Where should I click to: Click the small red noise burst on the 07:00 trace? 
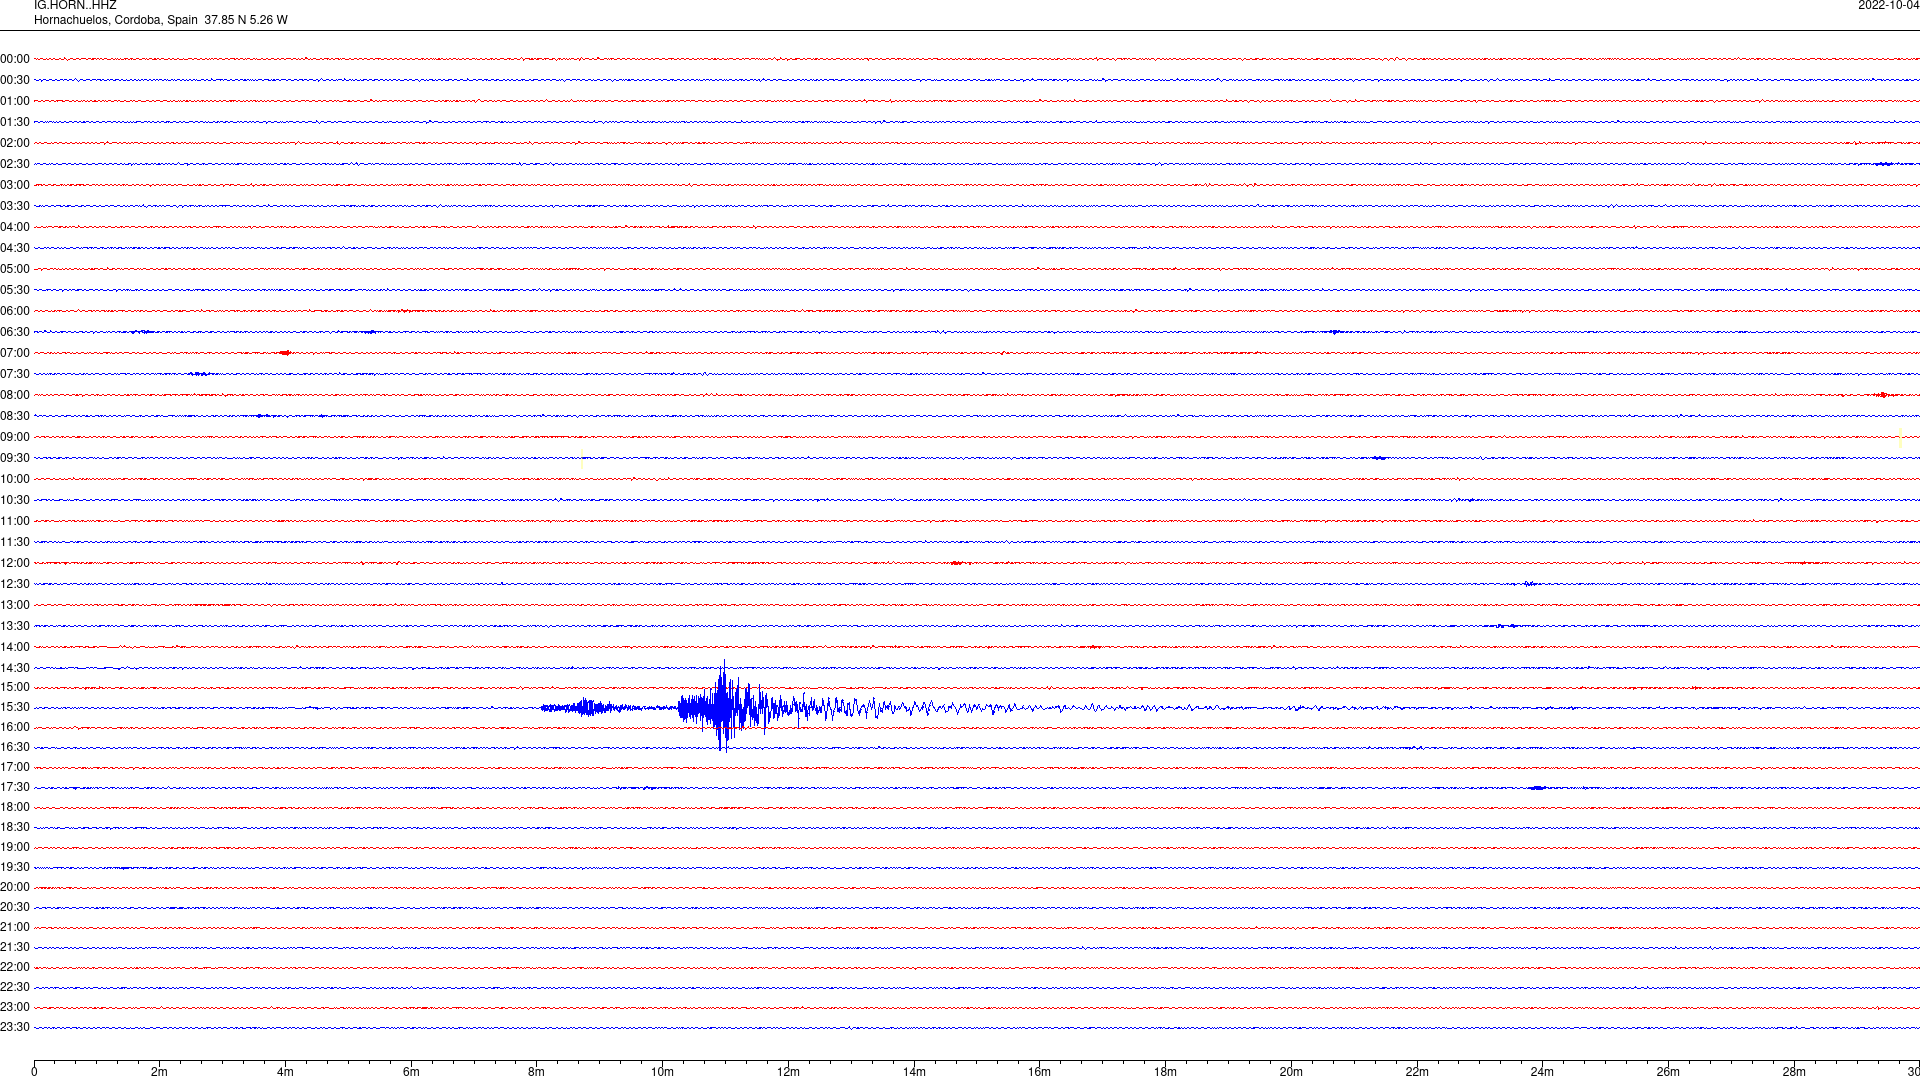tap(285, 352)
